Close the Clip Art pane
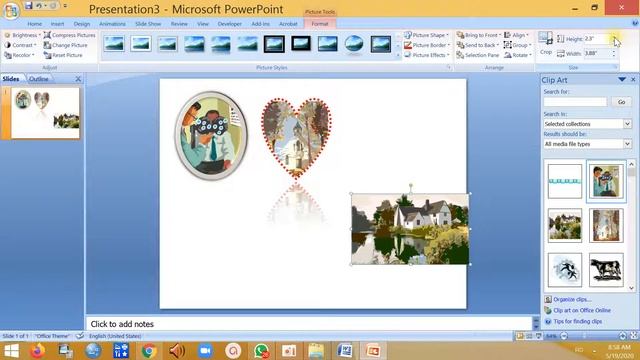Viewport: 640px width, 360px height. click(x=633, y=80)
